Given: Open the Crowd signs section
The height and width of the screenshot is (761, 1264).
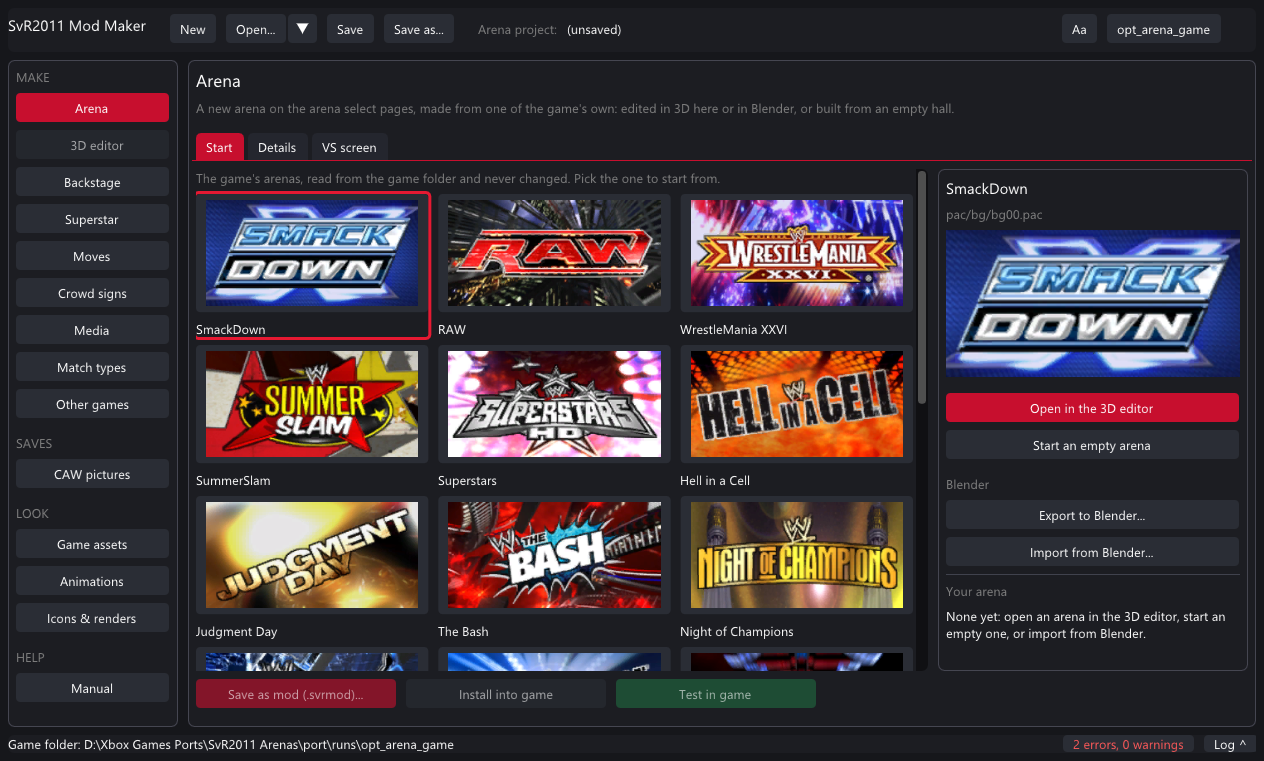Looking at the screenshot, I should [x=92, y=293].
